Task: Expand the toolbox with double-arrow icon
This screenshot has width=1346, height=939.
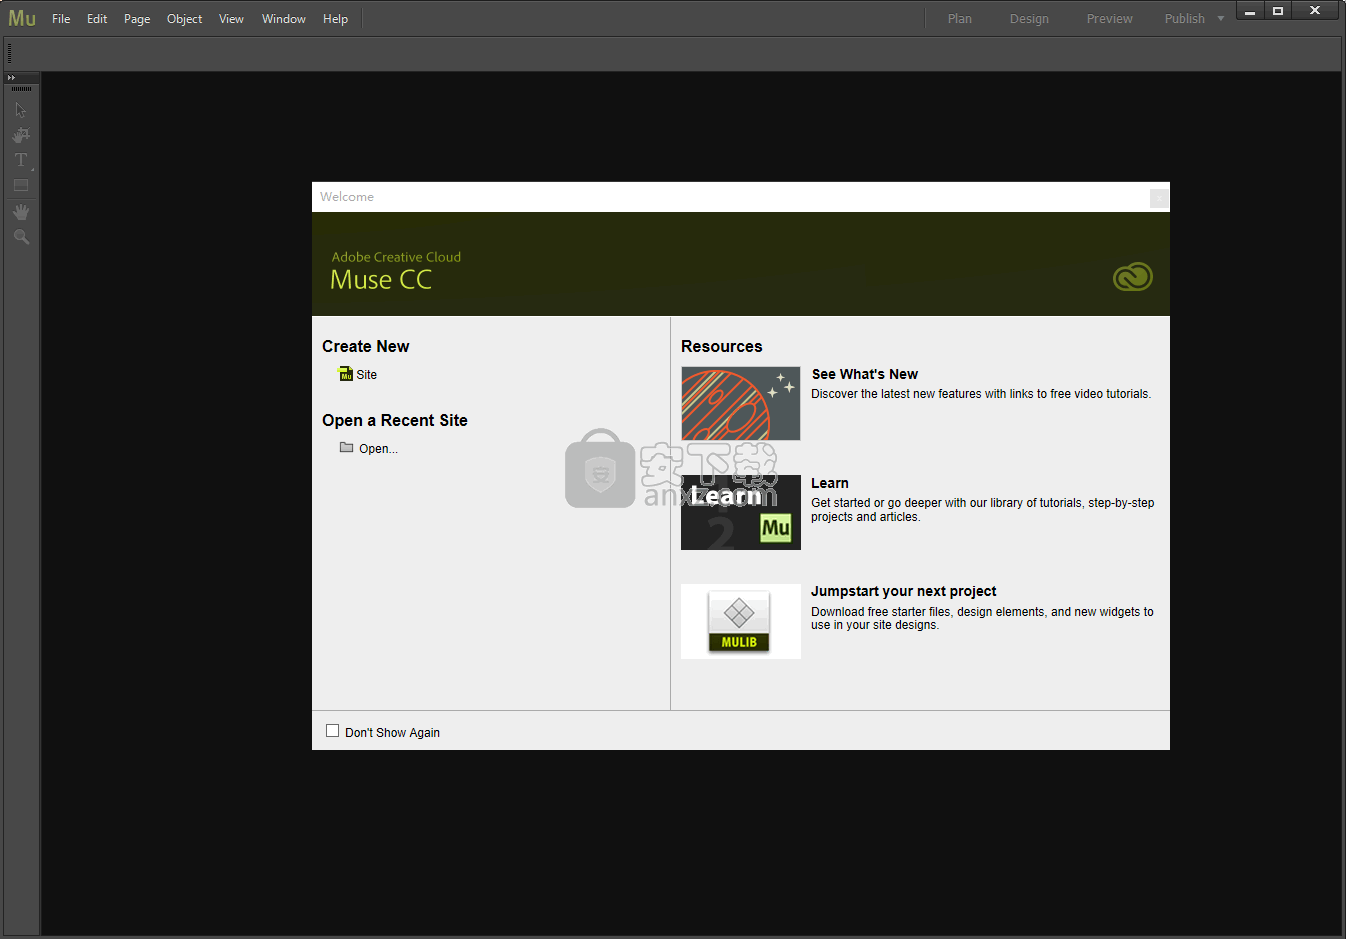Action: pos(11,77)
